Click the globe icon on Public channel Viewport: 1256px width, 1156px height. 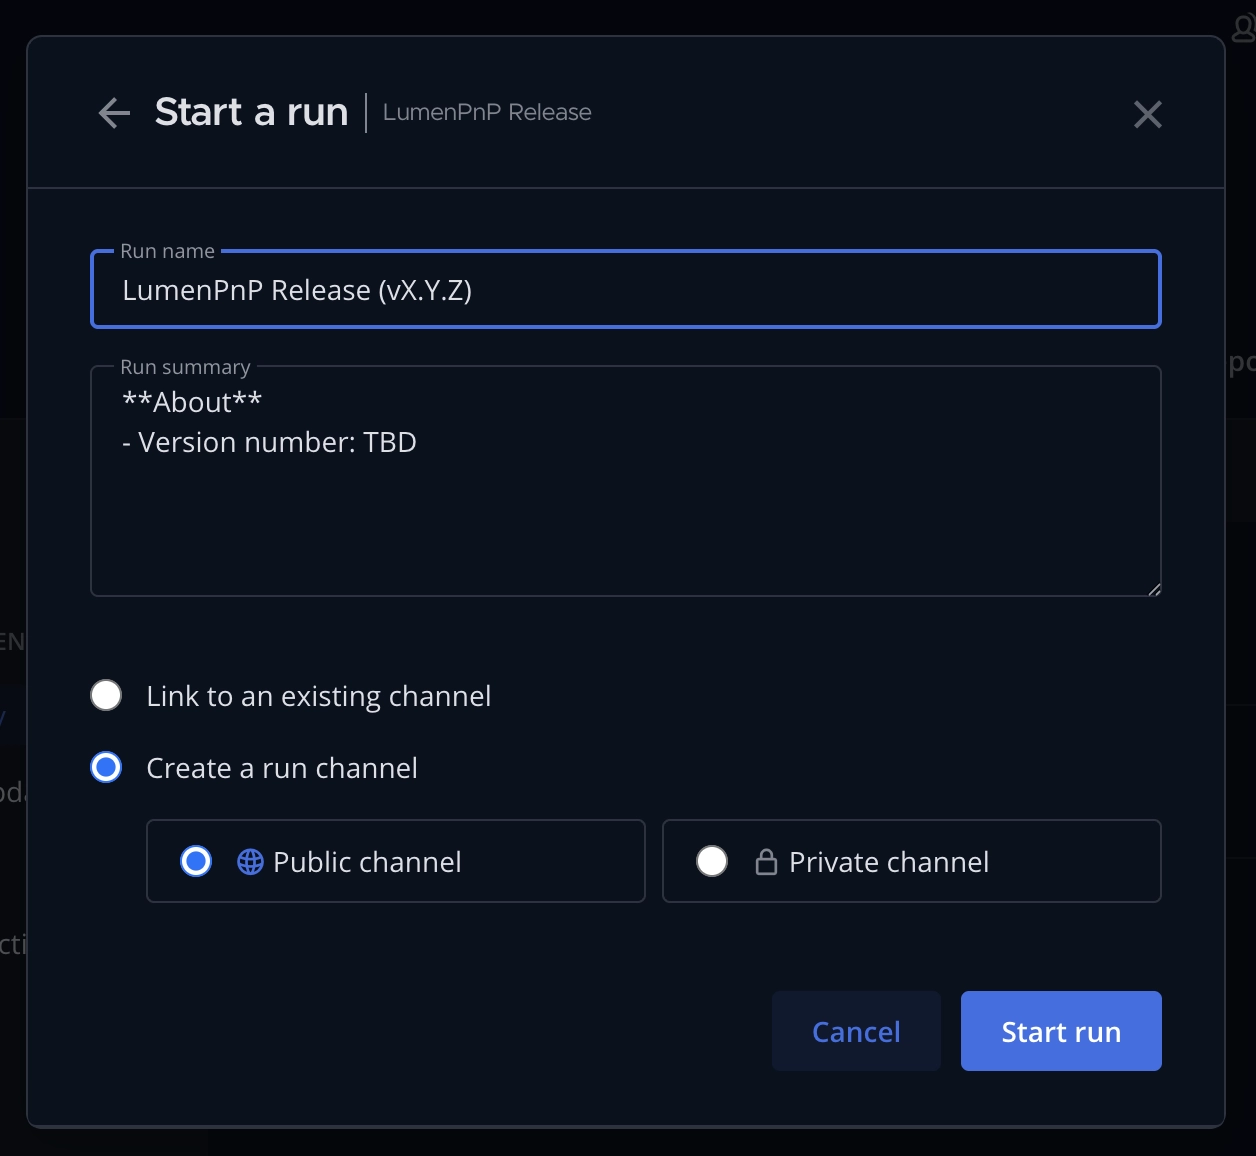click(x=250, y=862)
